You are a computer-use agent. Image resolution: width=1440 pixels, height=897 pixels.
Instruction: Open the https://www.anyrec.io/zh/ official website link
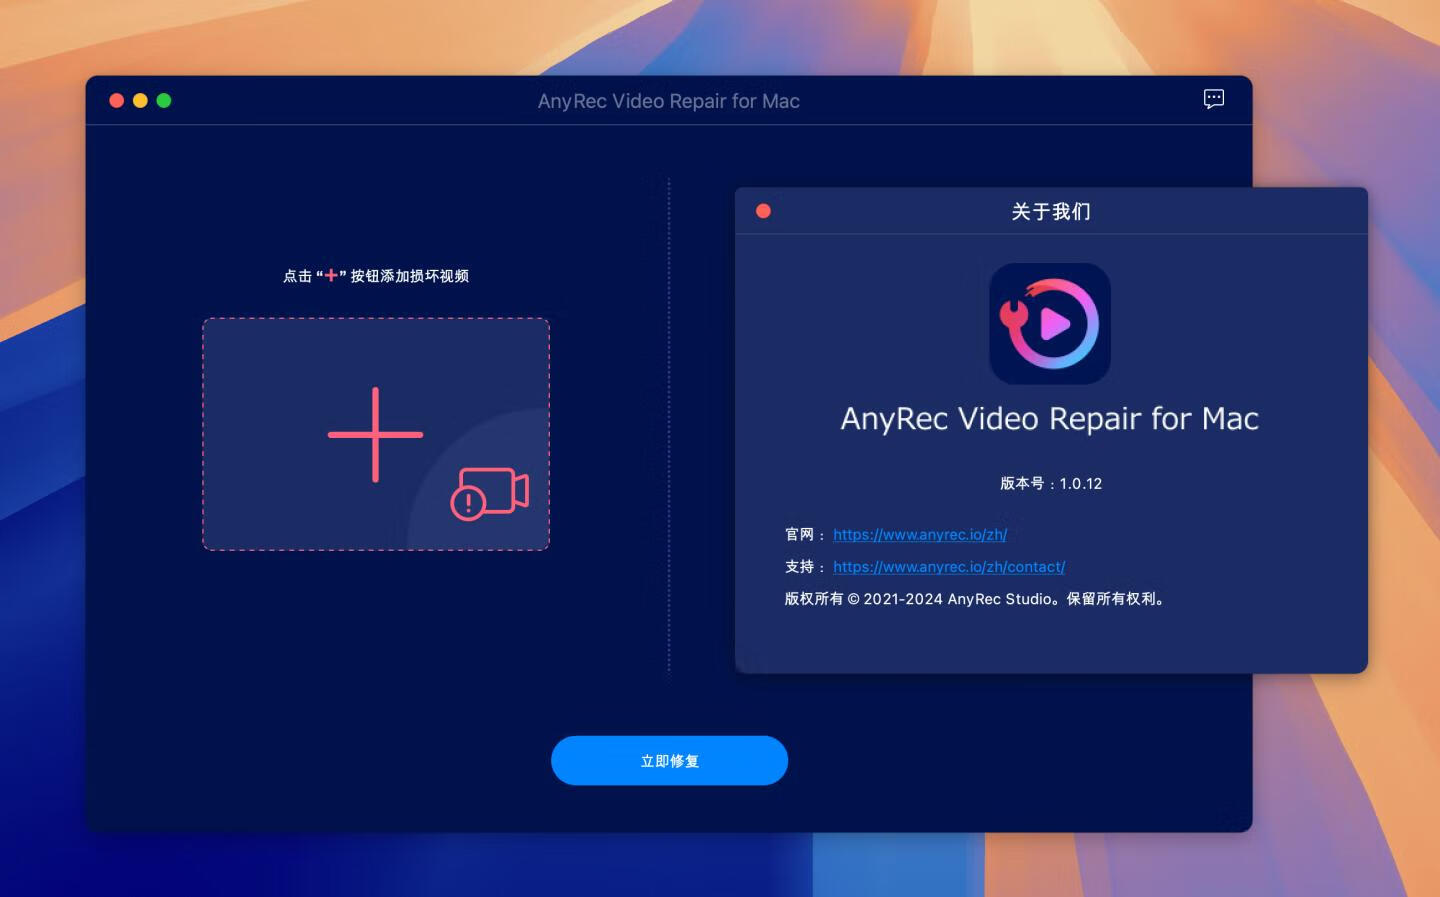click(x=919, y=534)
